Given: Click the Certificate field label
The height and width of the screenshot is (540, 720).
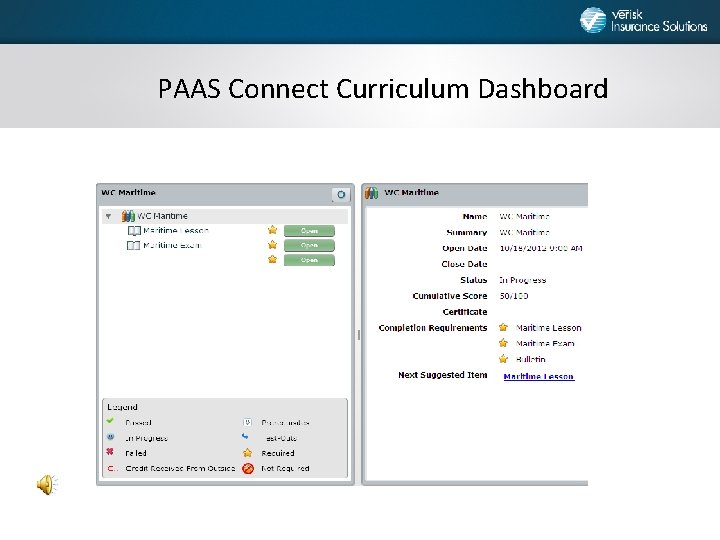Looking at the screenshot, I should 465,312.
